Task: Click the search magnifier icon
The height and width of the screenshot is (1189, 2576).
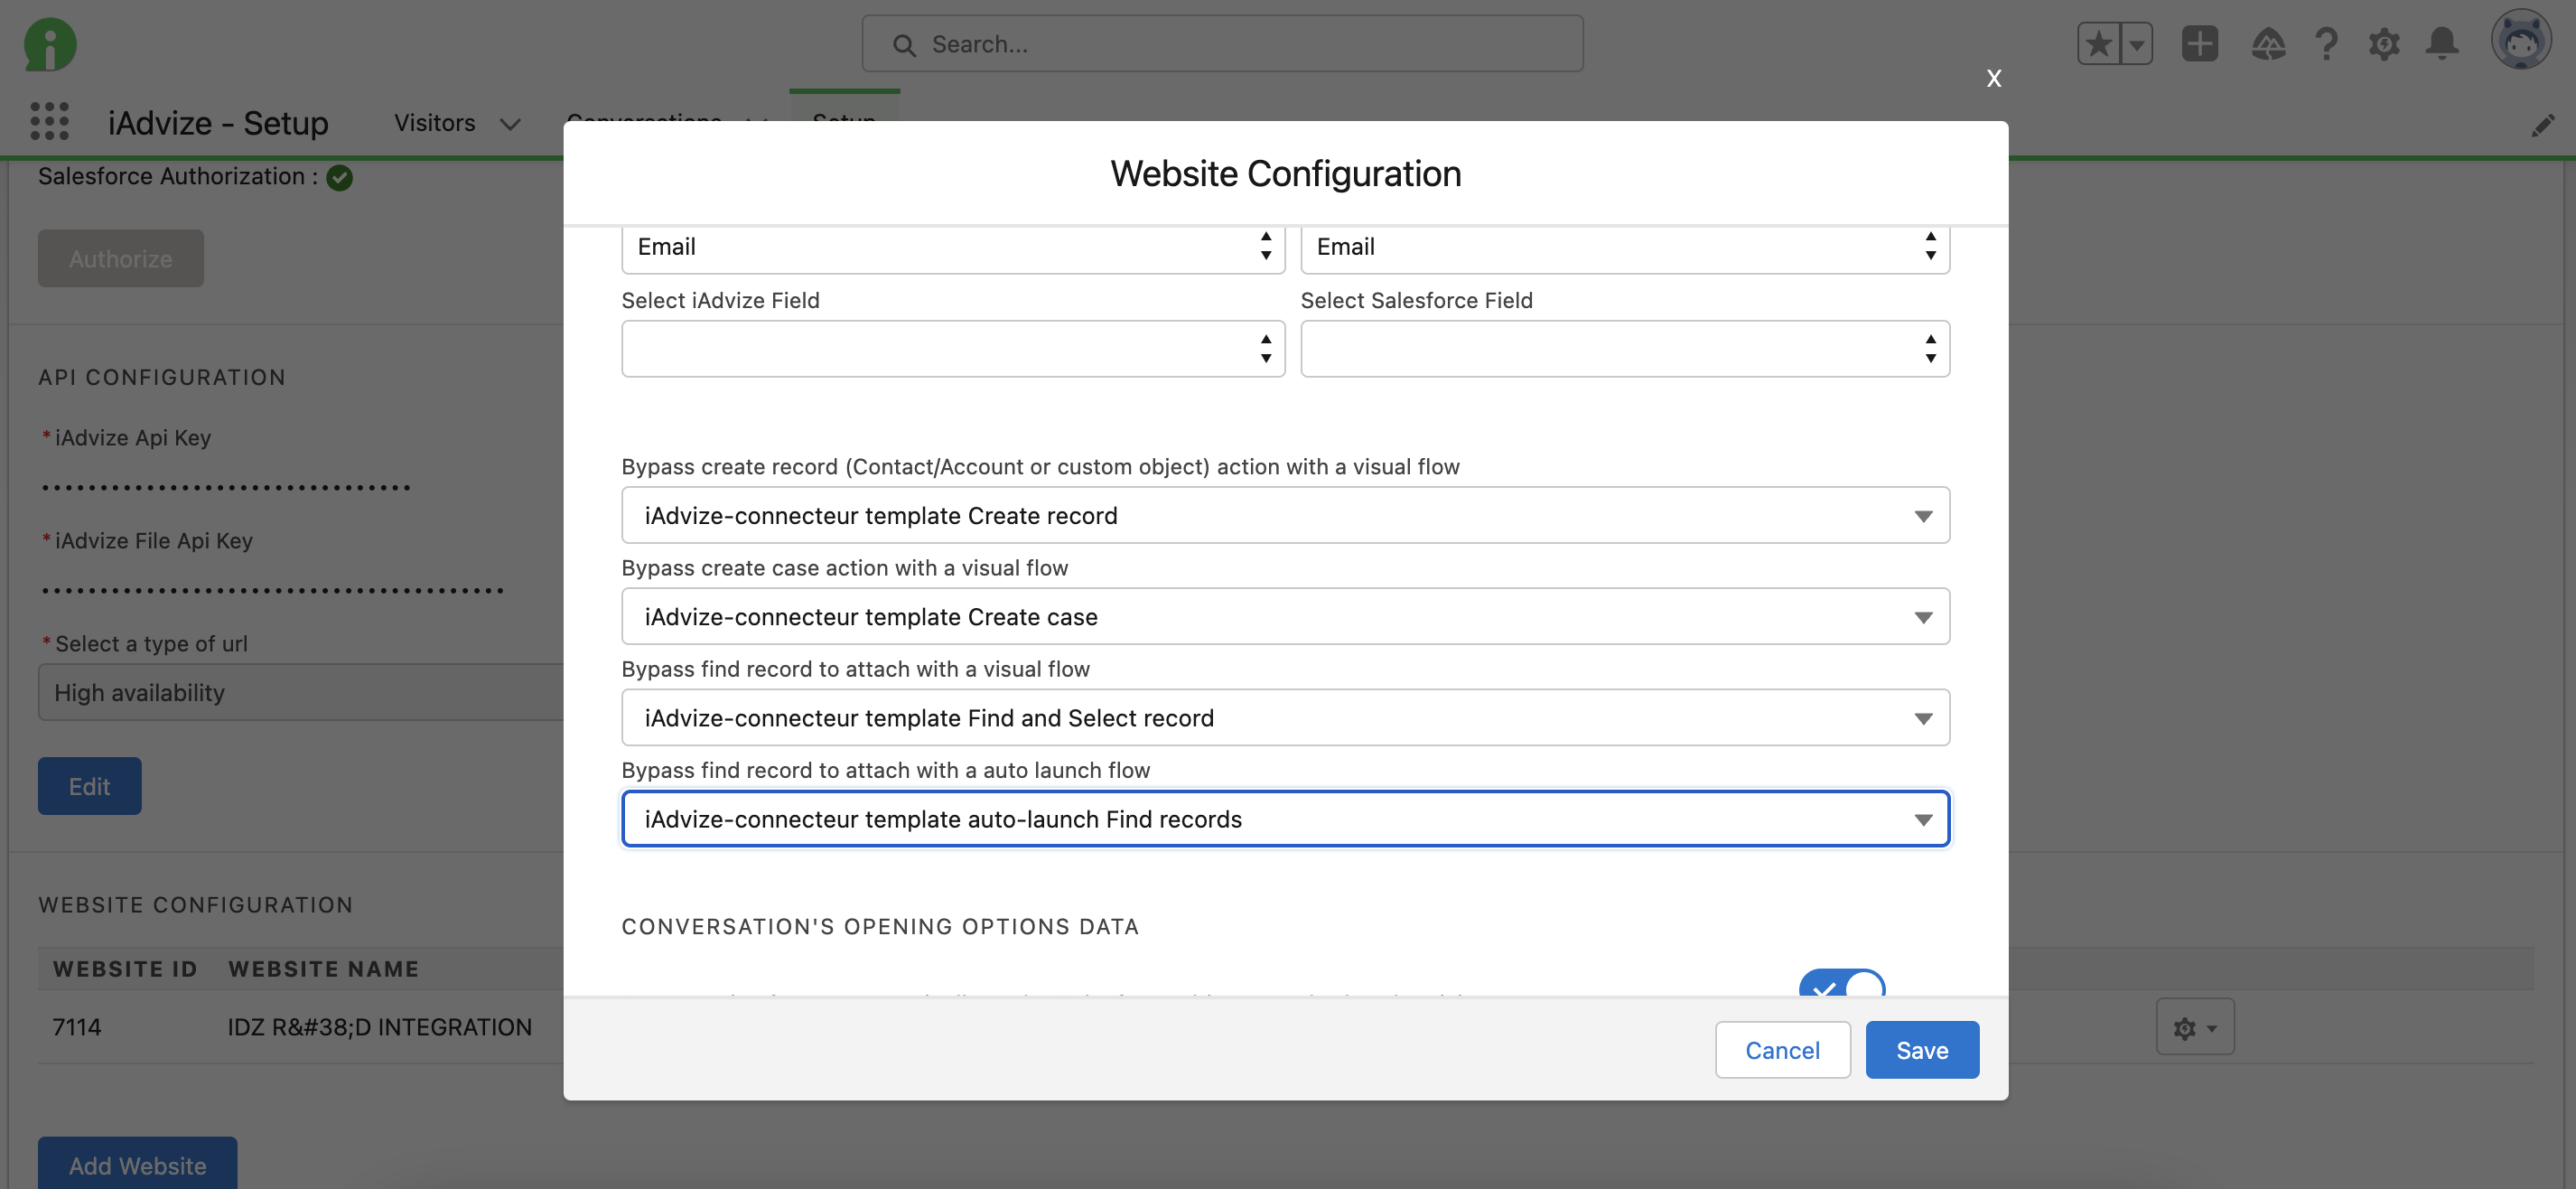Action: coord(904,45)
